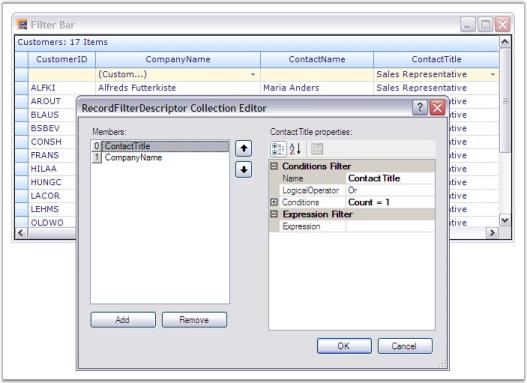Click the AROUT row in the grid
This screenshot has height=383, width=527.
[46, 101]
